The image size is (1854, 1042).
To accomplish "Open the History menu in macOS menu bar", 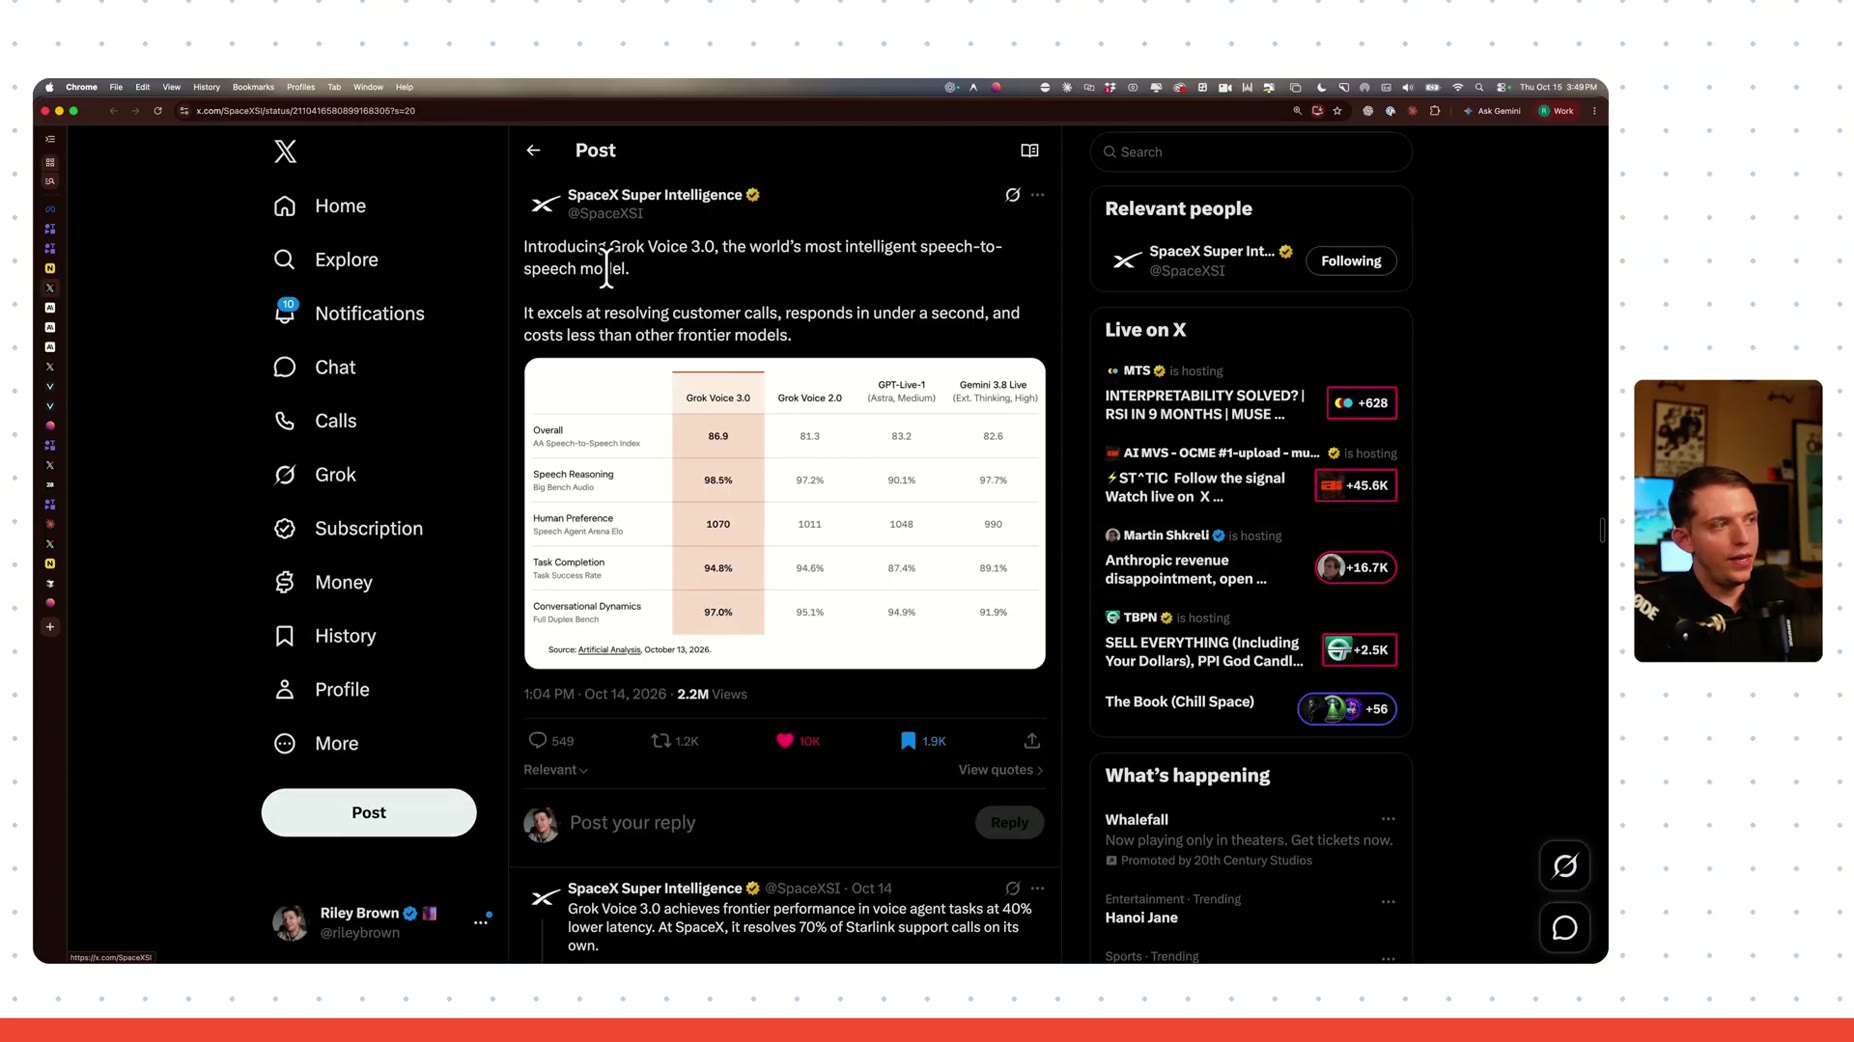I will click(206, 87).
